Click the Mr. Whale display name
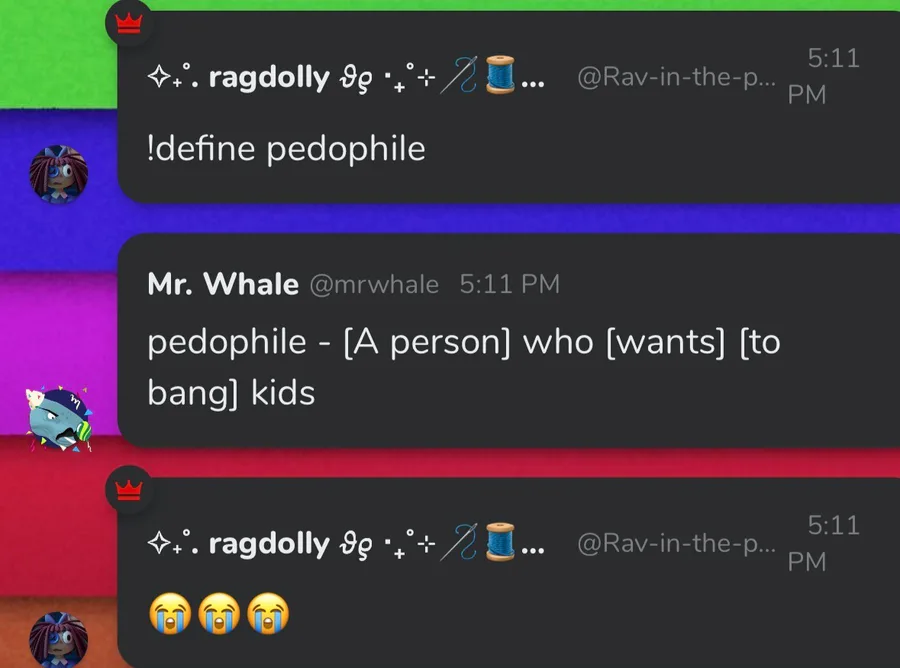The width and height of the screenshot is (900, 668). point(223,284)
